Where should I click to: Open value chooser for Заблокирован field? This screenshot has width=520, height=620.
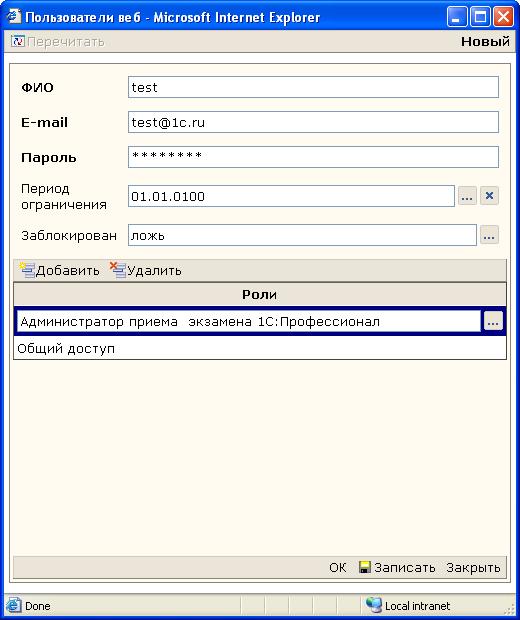tap(489, 235)
